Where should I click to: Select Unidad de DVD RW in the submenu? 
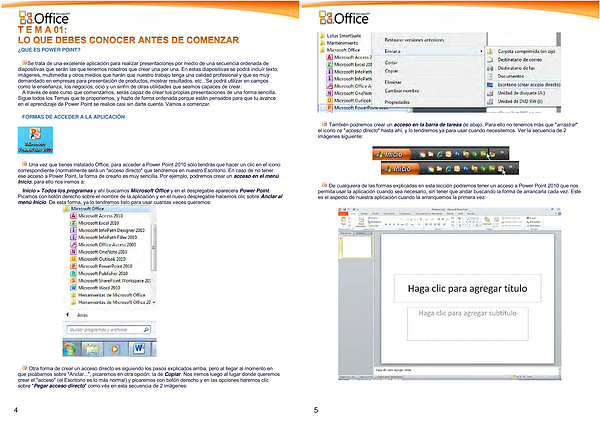point(515,101)
